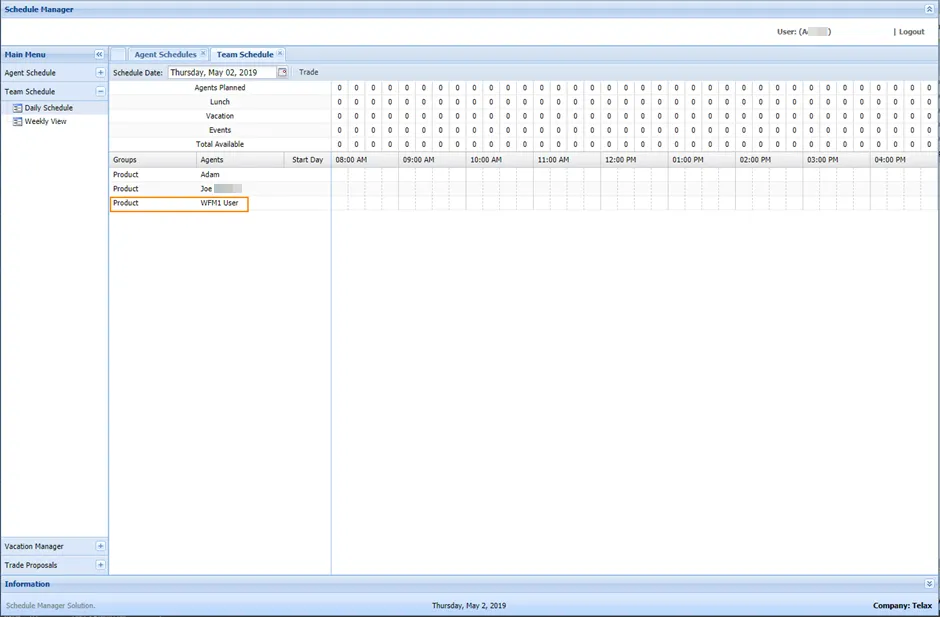
Task: Click the 02:00 PM time header
Action: pyautogui.click(x=769, y=159)
